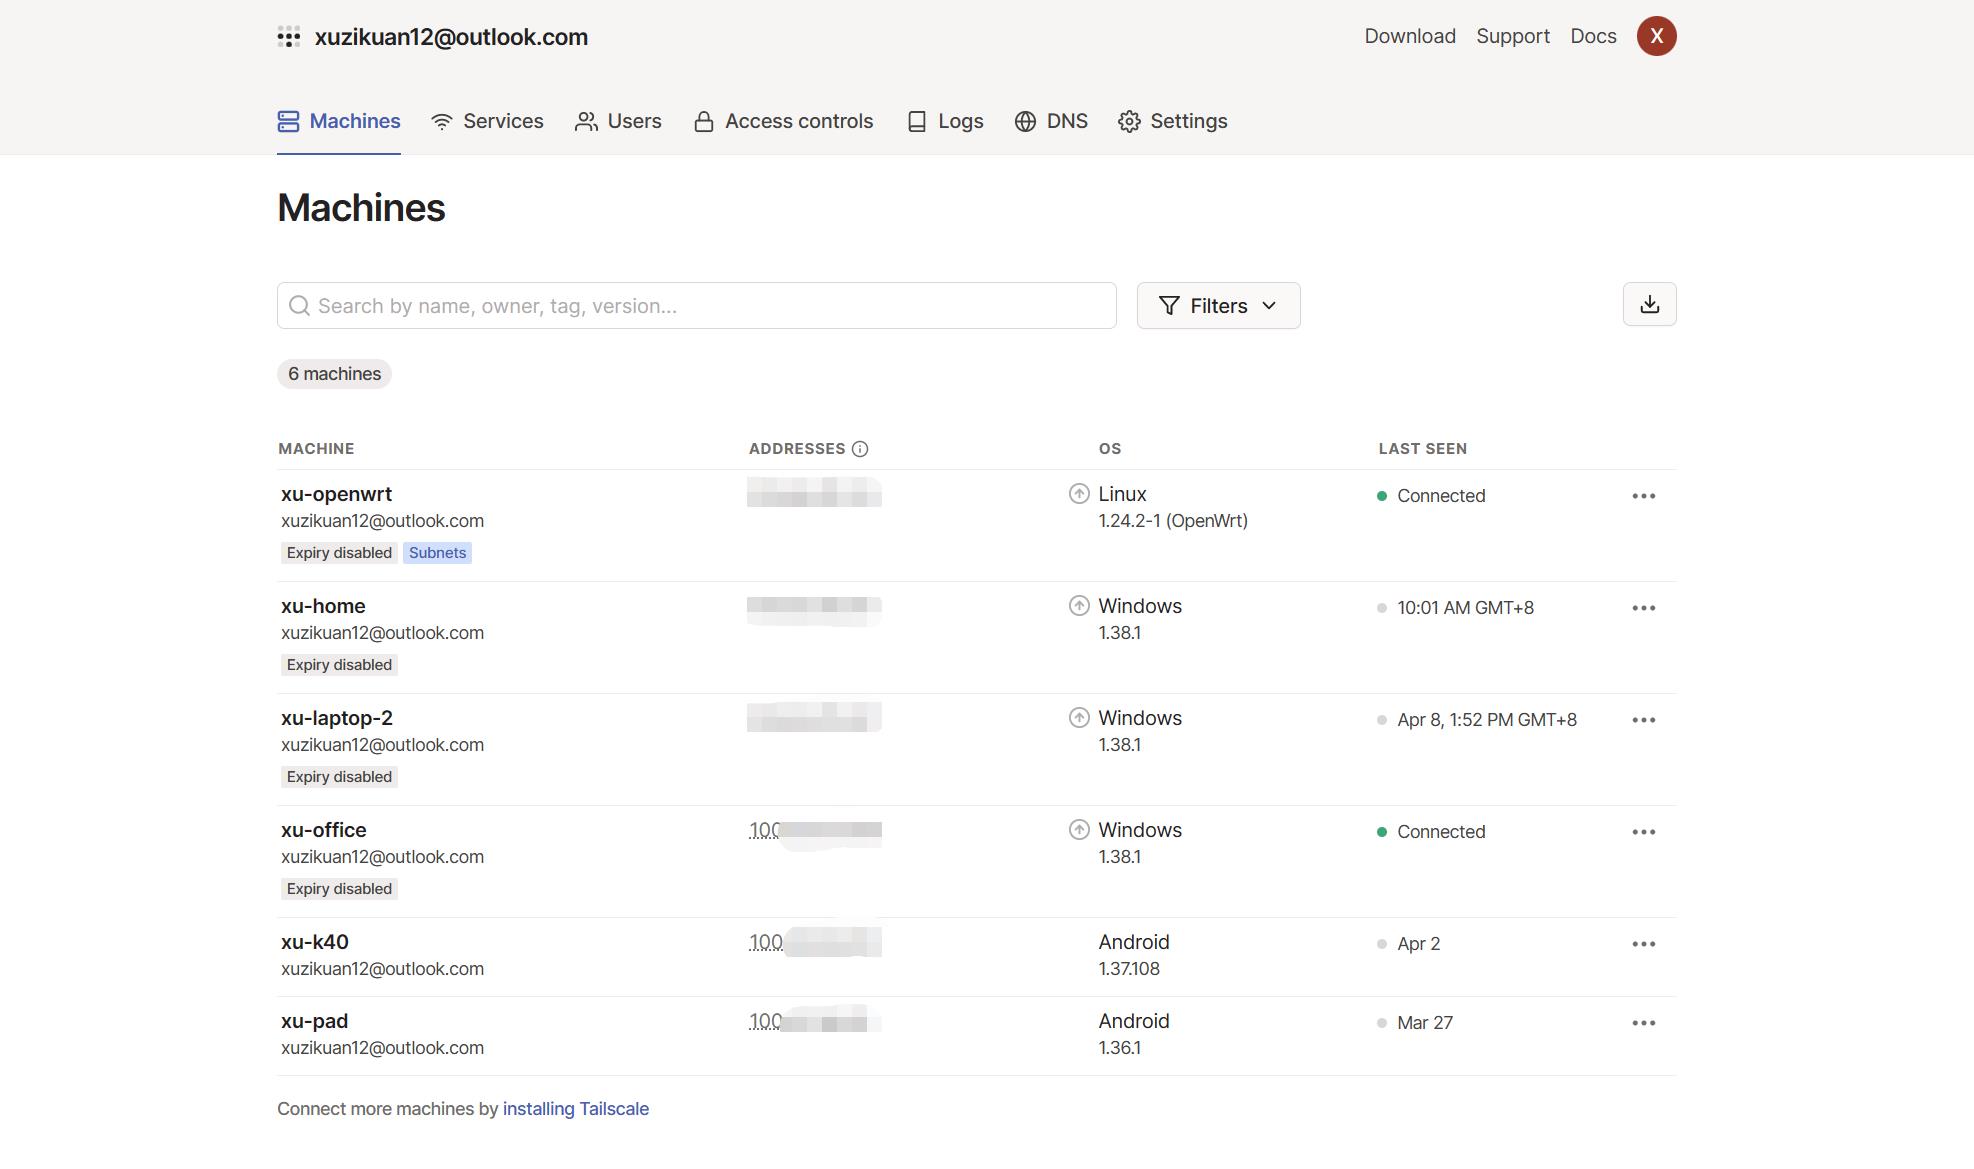
Task: Click the Apr 8, 1:52 PM last seen text
Action: tap(1487, 720)
